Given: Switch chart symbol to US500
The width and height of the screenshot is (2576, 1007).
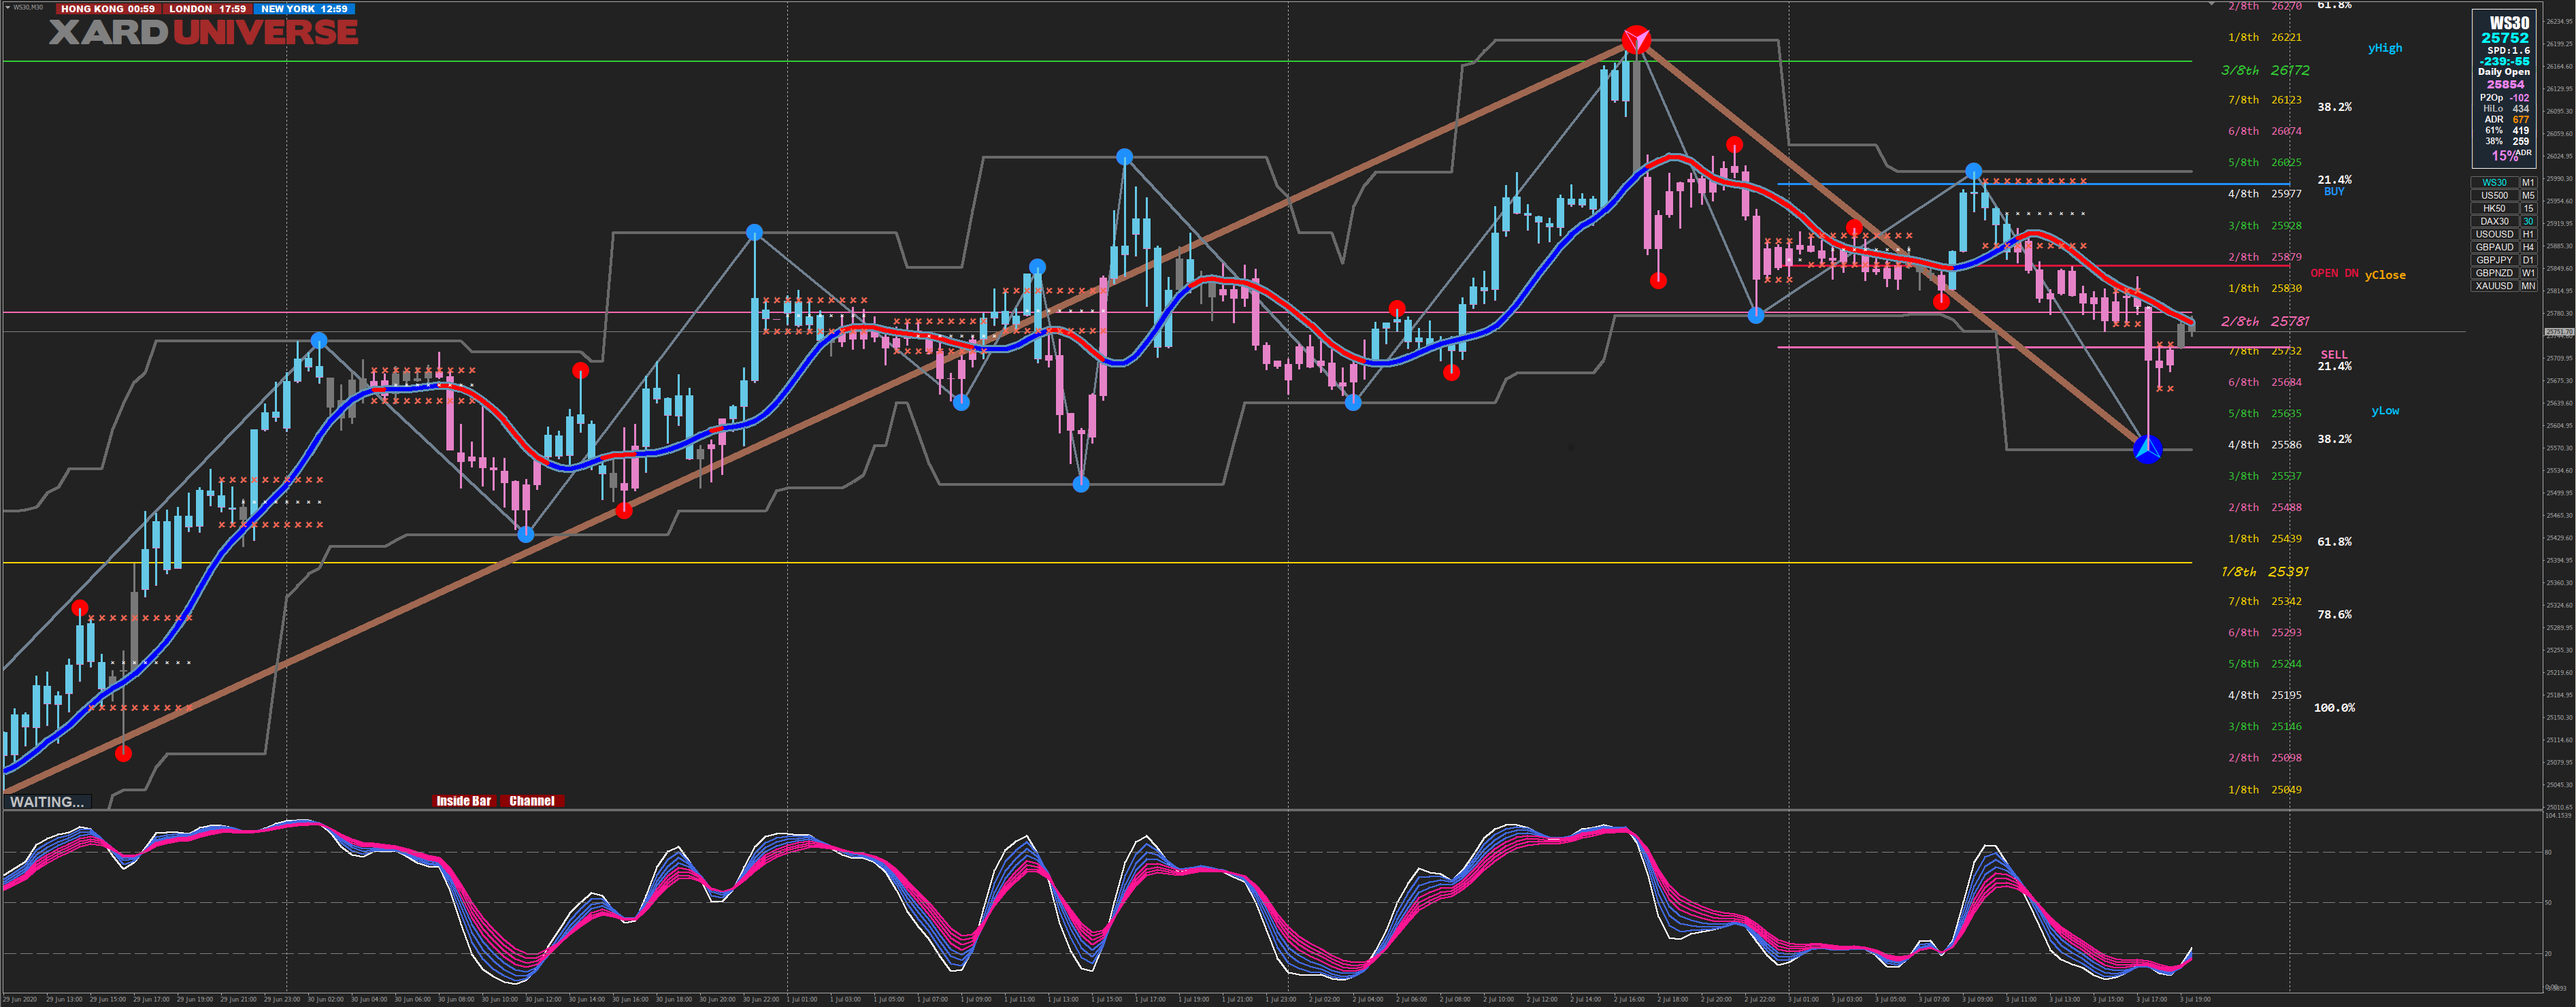Looking at the screenshot, I should click(2494, 195).
